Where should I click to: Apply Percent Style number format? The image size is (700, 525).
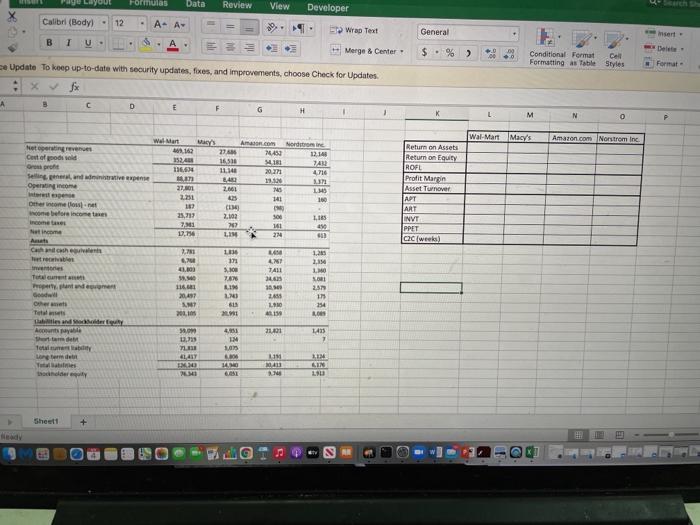point(450,53)
